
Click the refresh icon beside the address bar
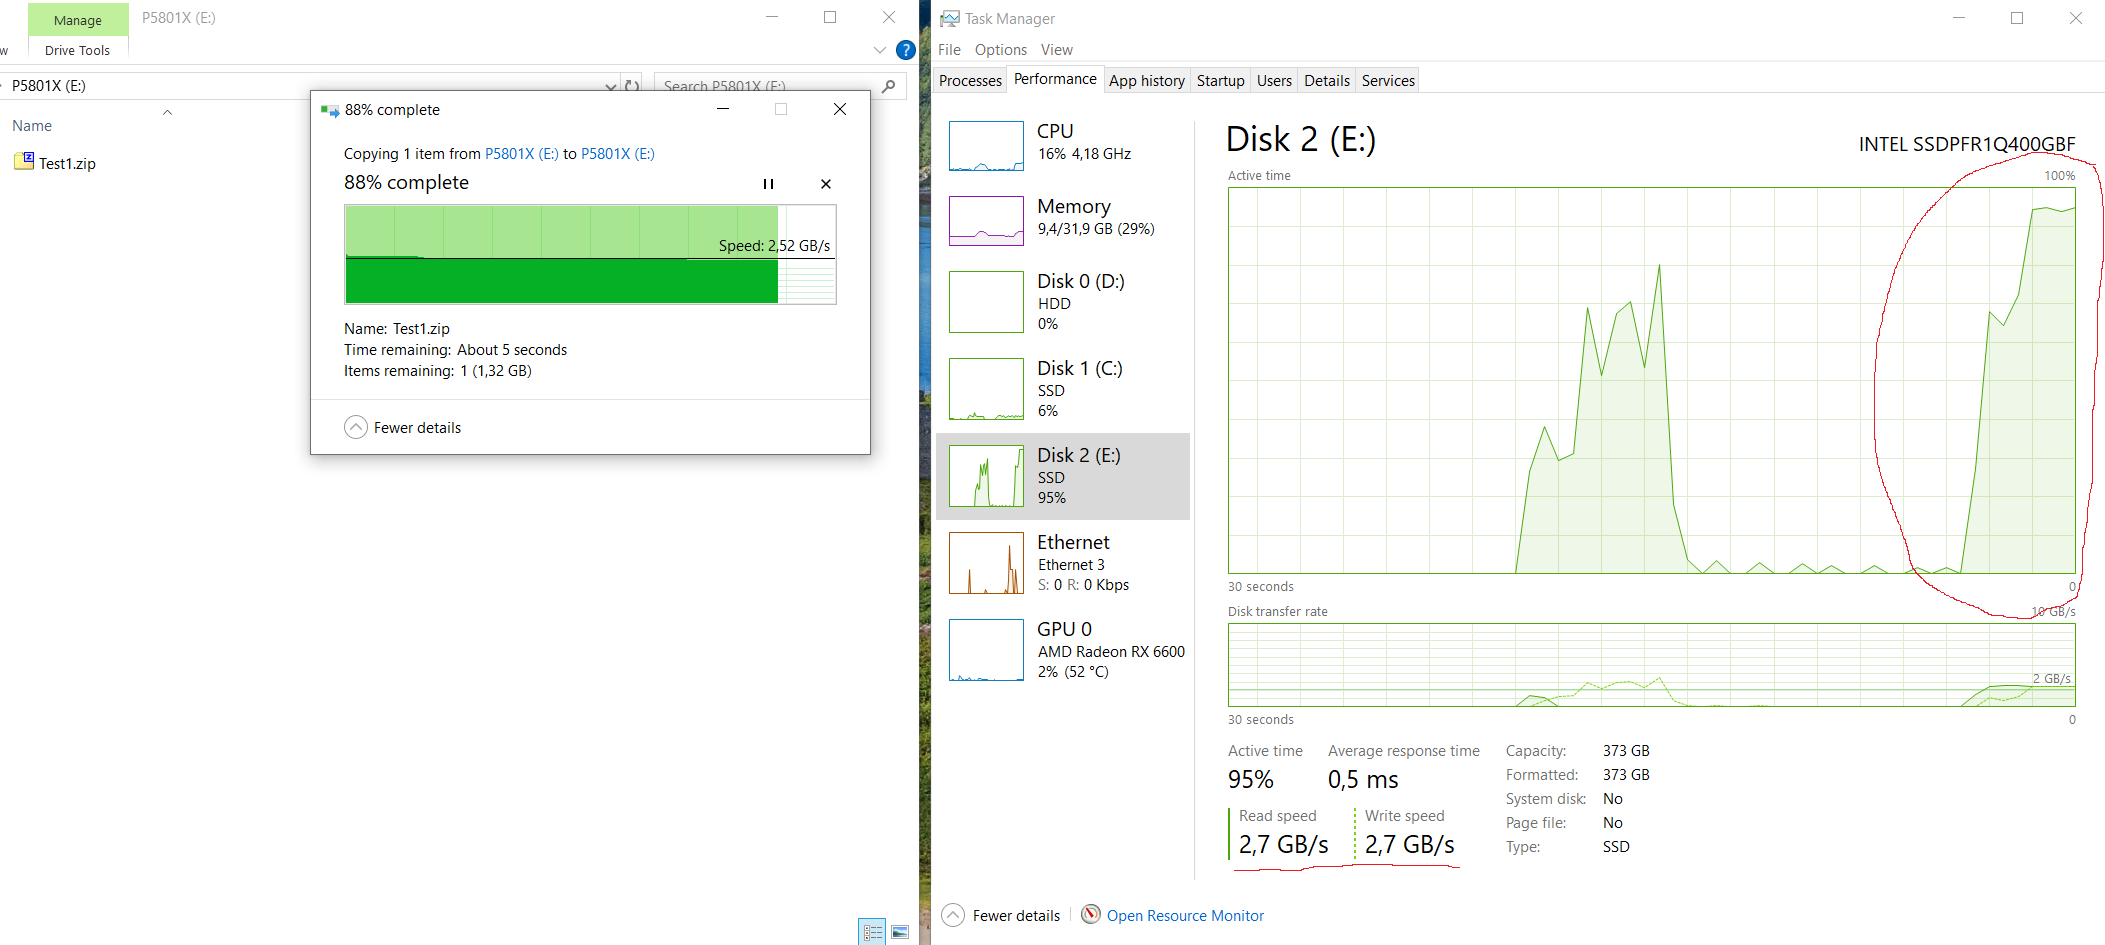tap(632, 86)
